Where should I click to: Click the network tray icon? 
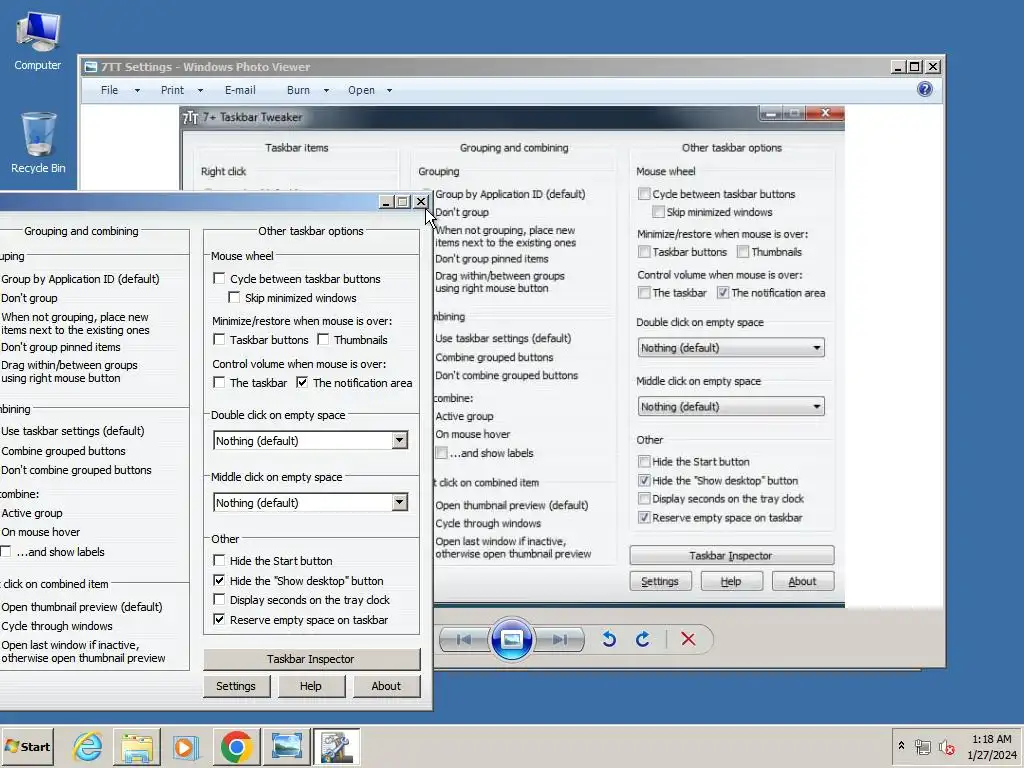923,746
